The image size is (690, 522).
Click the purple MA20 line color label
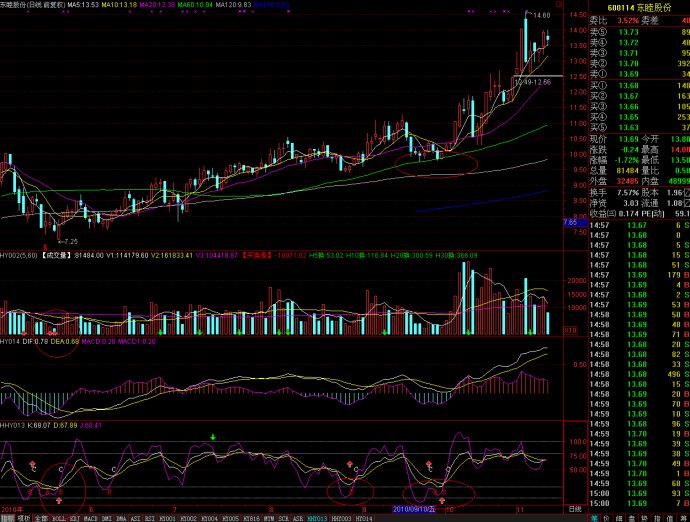151,4
